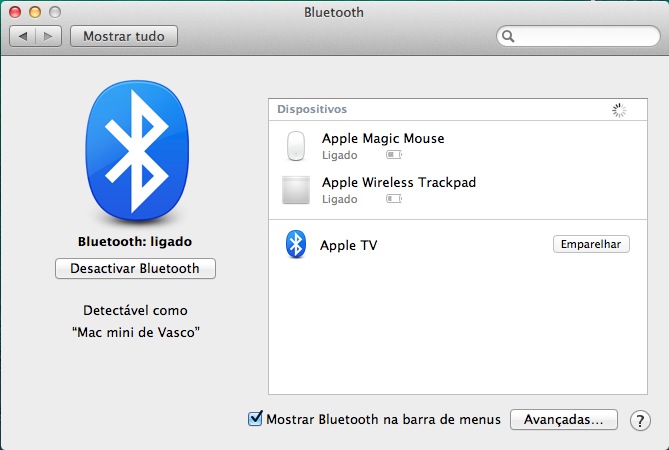The height and width of the screenshot is (450, 669).
Task: Minimize the window with yellow button
Action: click(35, 12)
